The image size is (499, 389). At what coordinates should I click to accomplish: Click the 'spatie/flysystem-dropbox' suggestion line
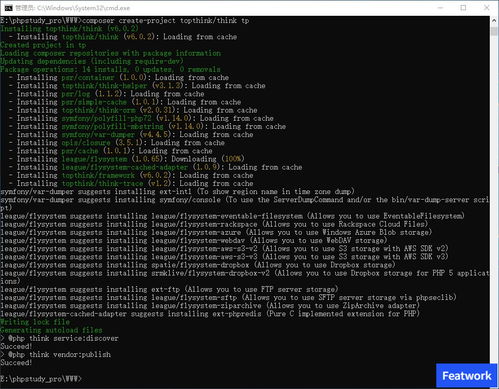coord(198,265)
